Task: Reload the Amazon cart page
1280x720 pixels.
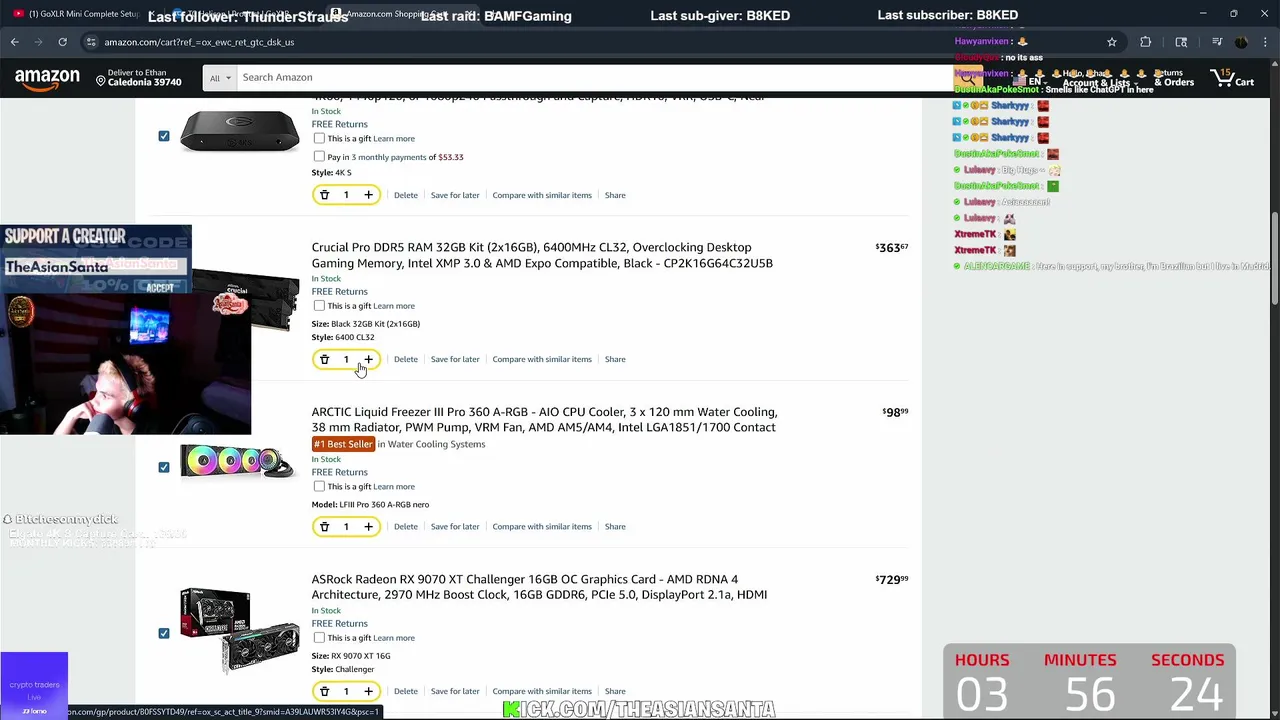Action: click(x=62, y=42)
